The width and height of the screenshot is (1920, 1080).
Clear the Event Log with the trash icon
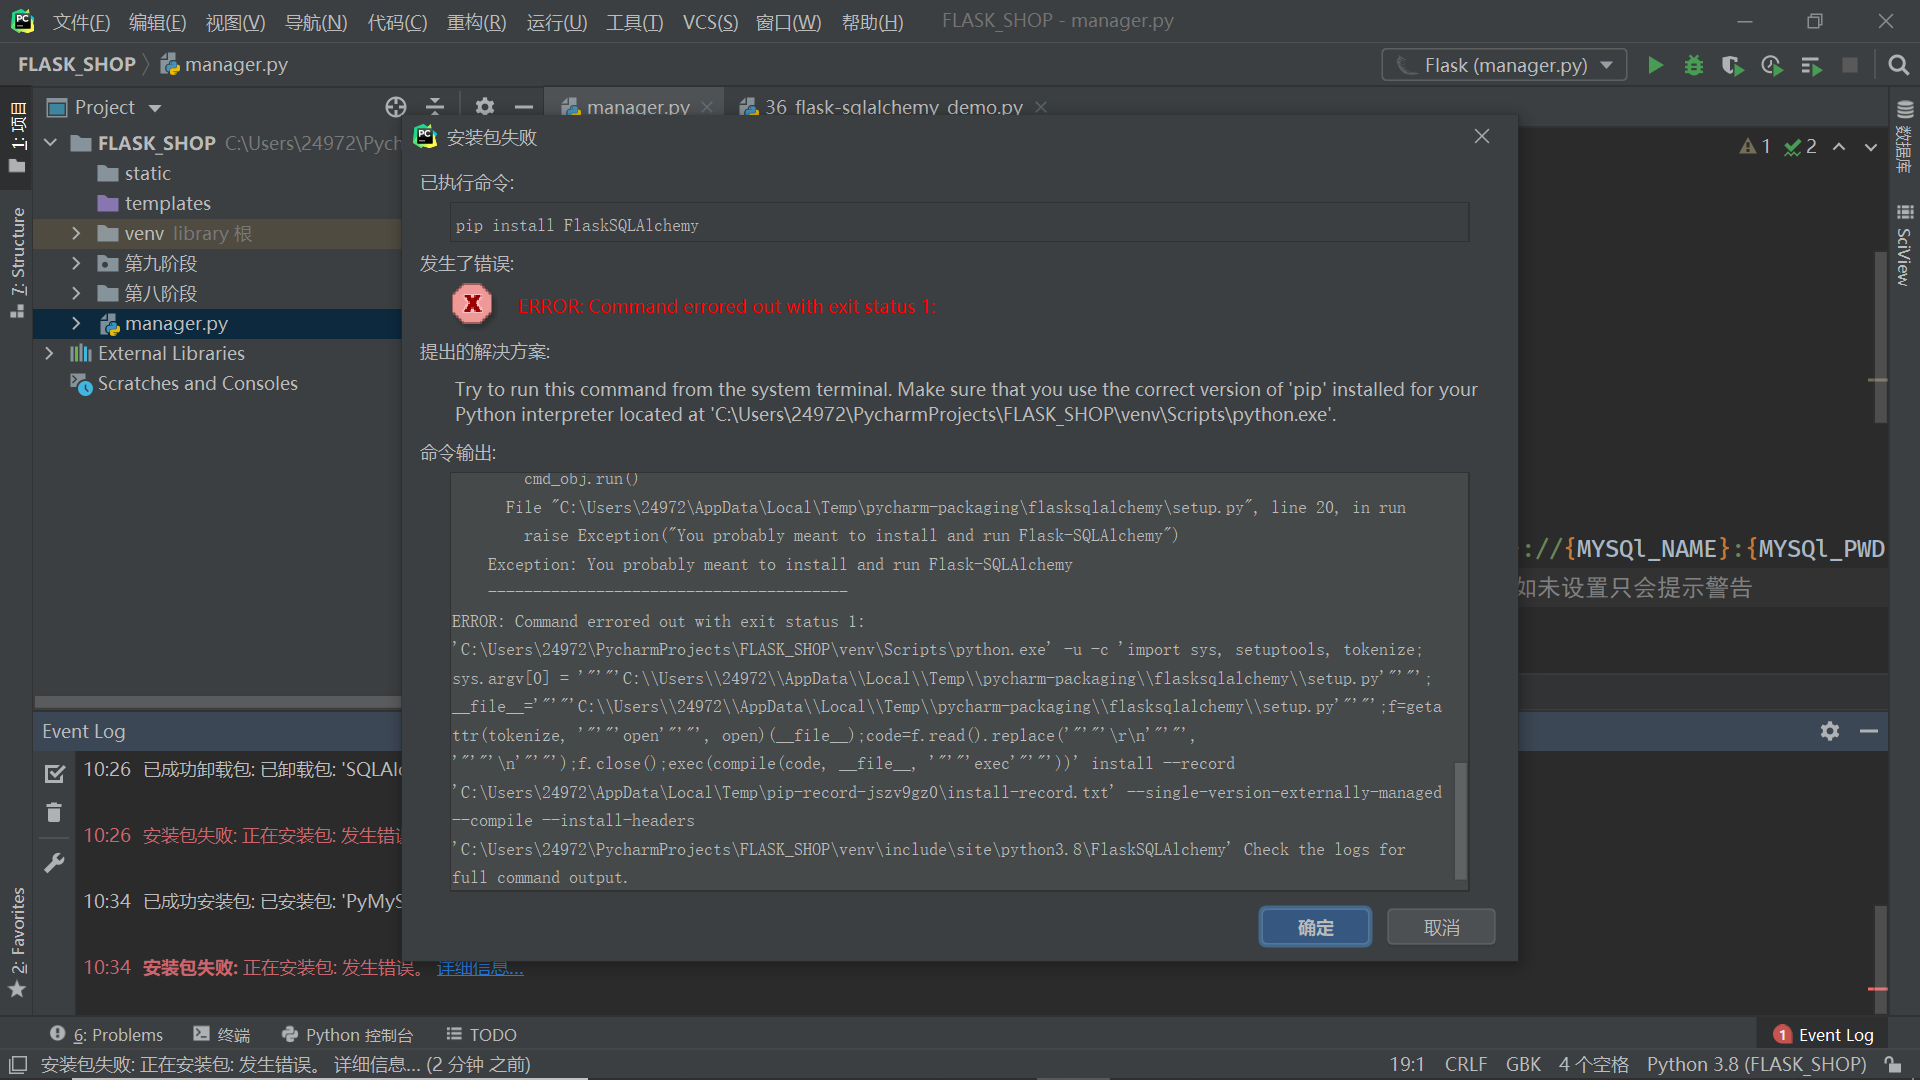click(x=55, y=812)
